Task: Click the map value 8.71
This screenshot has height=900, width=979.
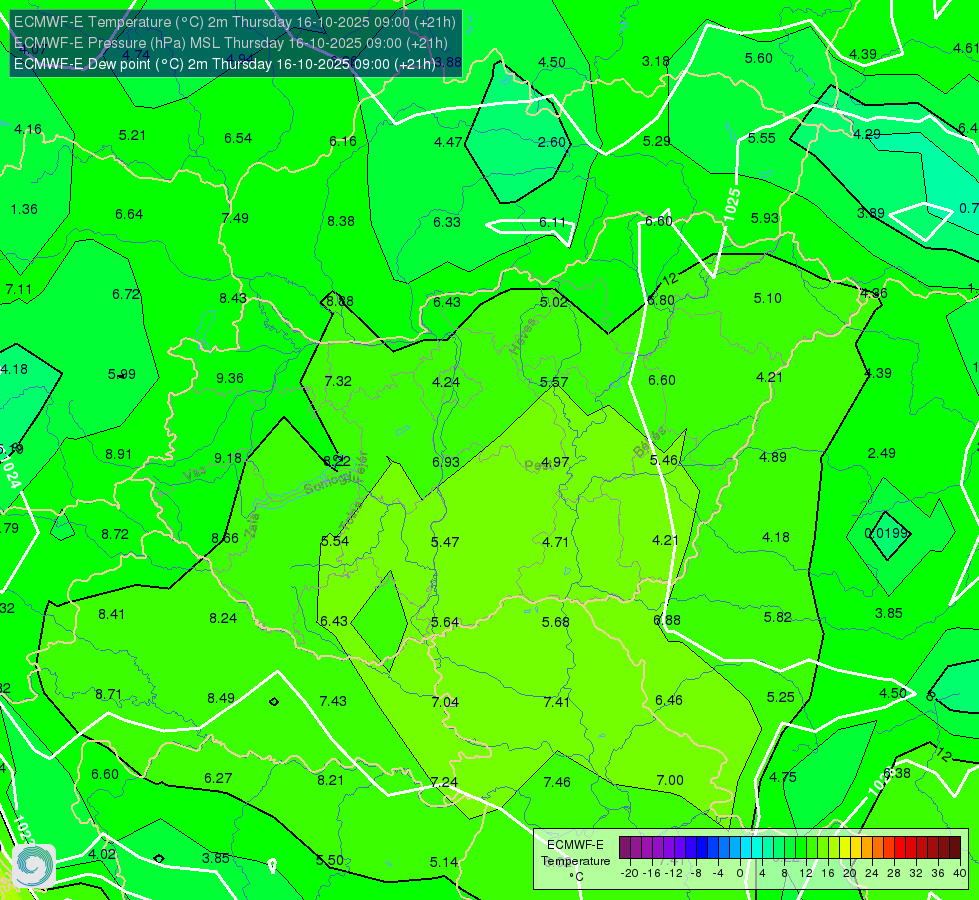Action: (x=109, y=695)
